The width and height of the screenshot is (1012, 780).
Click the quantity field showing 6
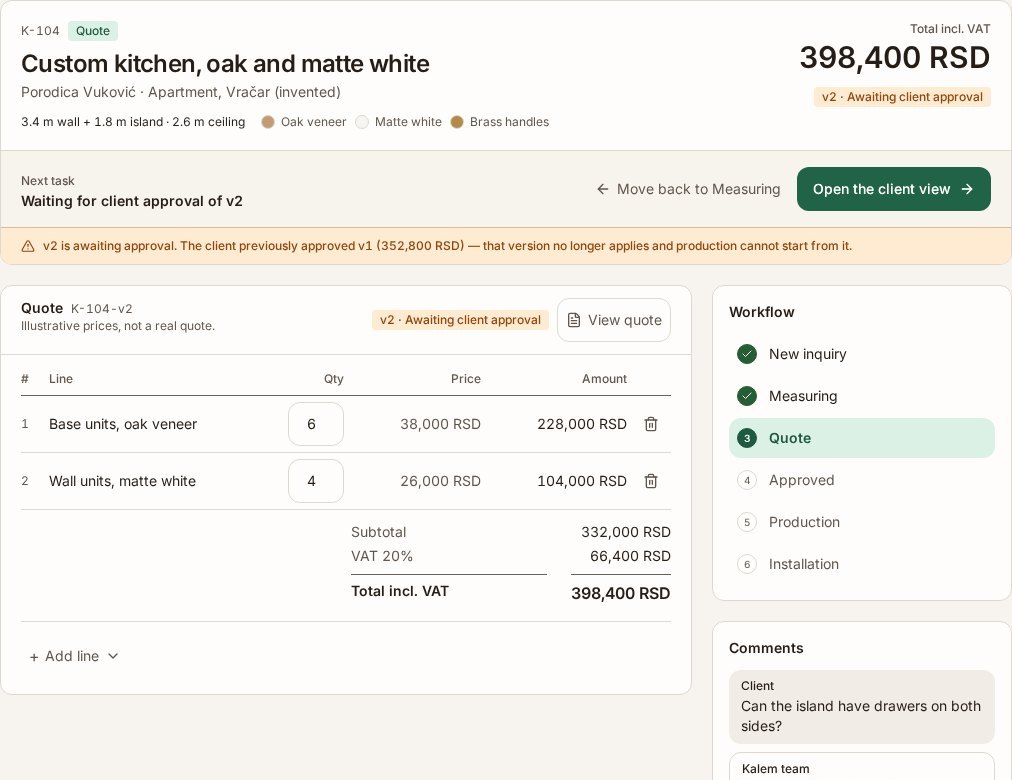[x=316, y=424]
